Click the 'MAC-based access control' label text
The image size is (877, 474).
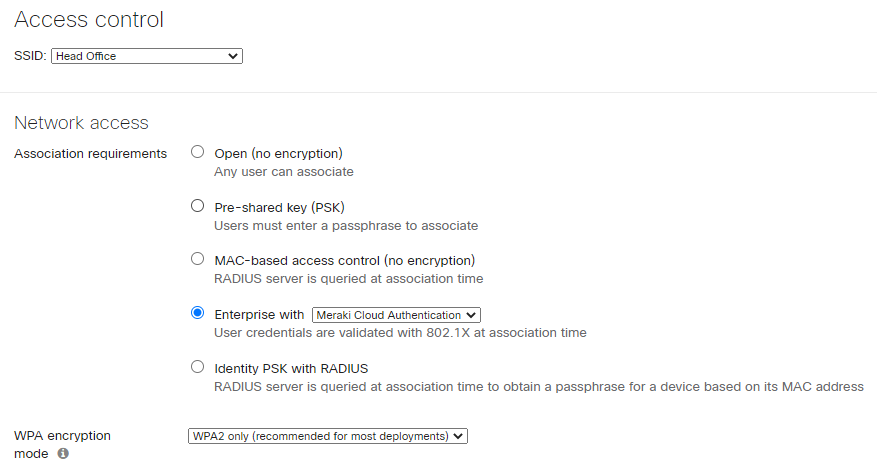344,260
